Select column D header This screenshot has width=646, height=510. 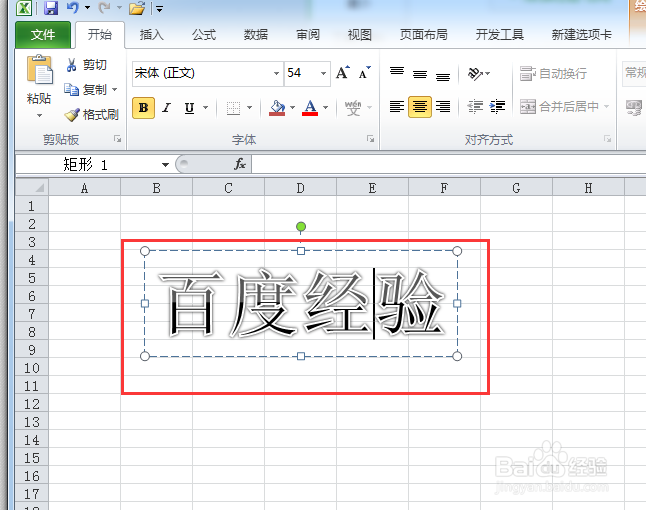click(x=300, y=188)
